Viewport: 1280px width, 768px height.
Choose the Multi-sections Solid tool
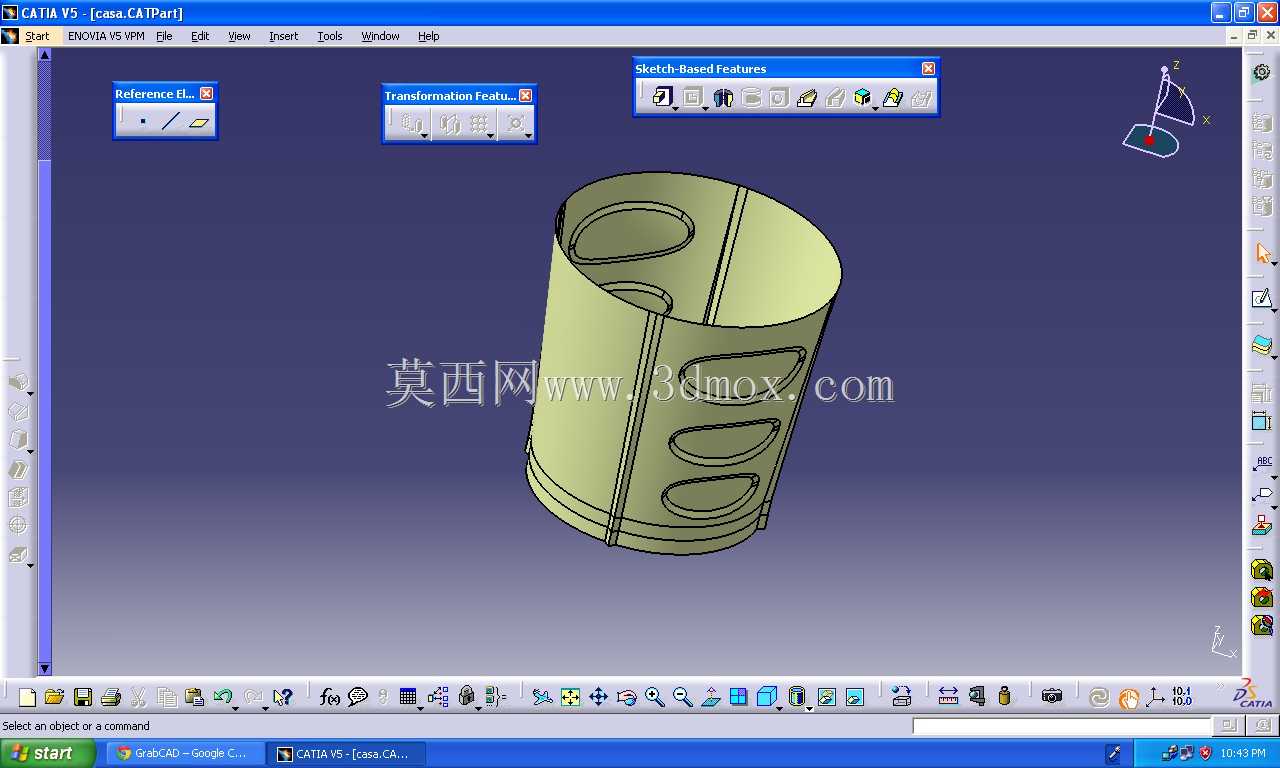(893, 97)
